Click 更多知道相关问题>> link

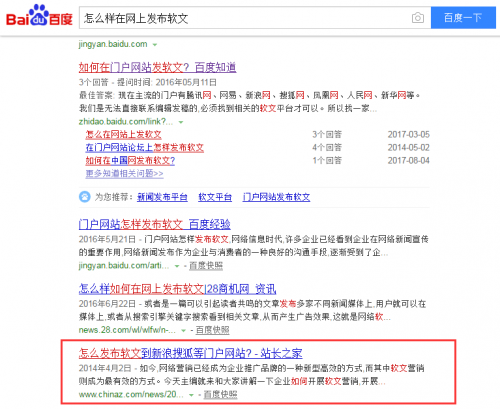124,174
